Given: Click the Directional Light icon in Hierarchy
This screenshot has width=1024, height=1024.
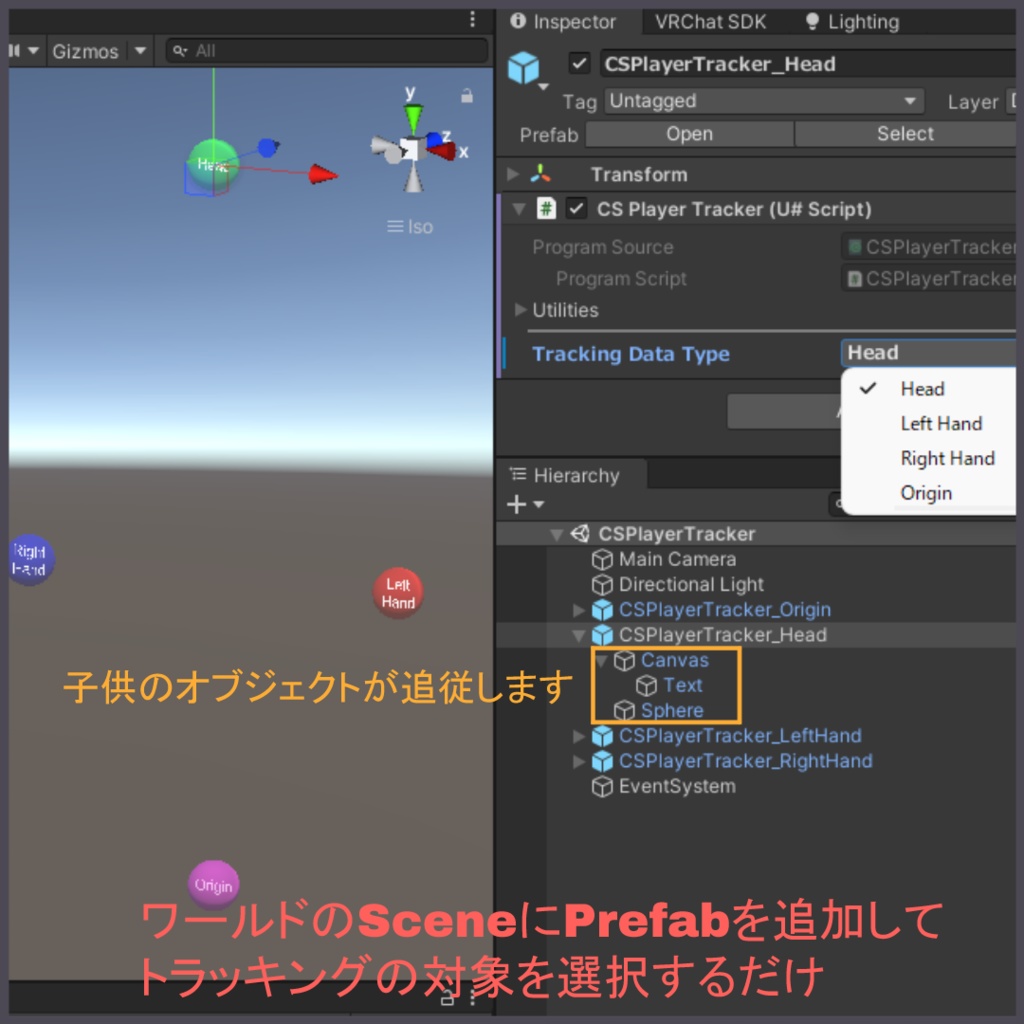Looking at the screenshot, I should tap(602, 584).
